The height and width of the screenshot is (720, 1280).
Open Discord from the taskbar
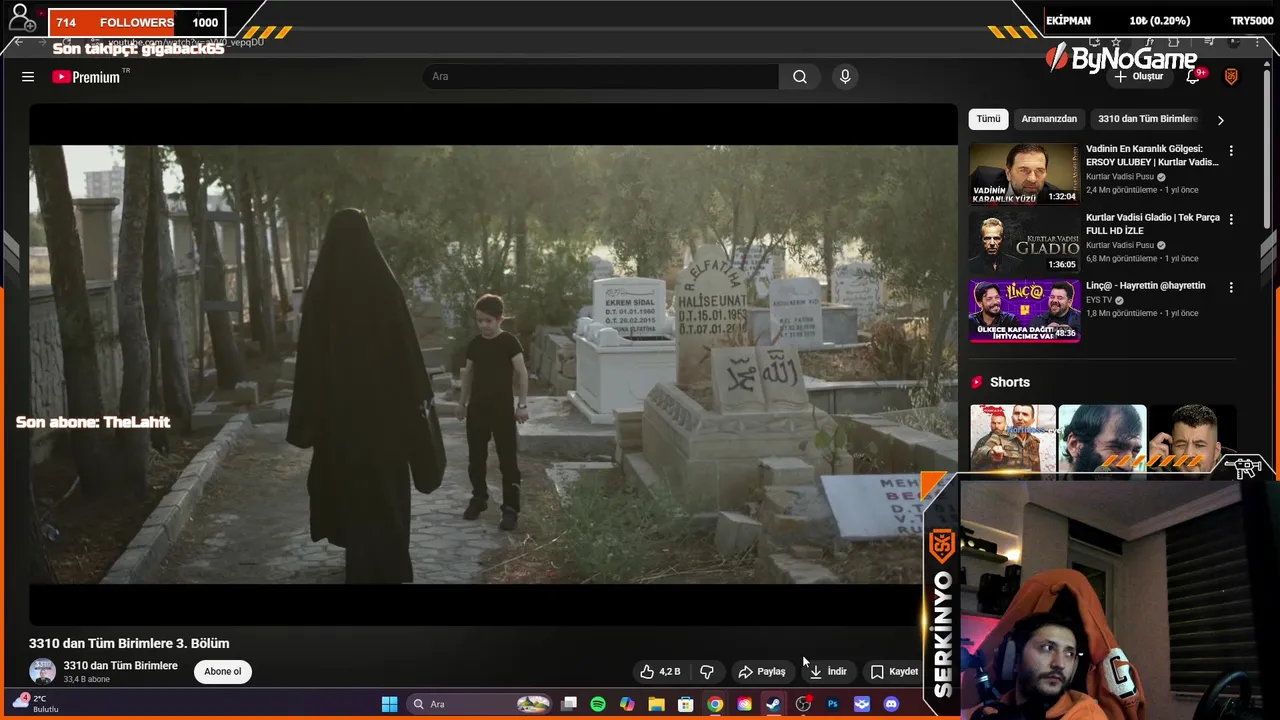point(891,704)
